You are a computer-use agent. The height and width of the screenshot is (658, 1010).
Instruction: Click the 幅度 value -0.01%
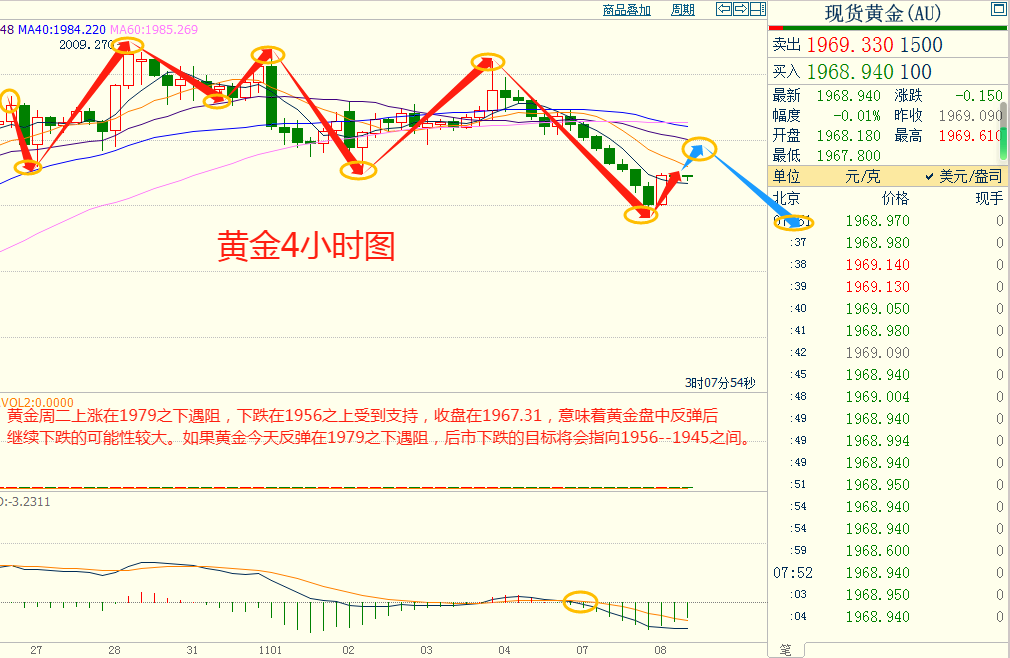coord(856,116)
